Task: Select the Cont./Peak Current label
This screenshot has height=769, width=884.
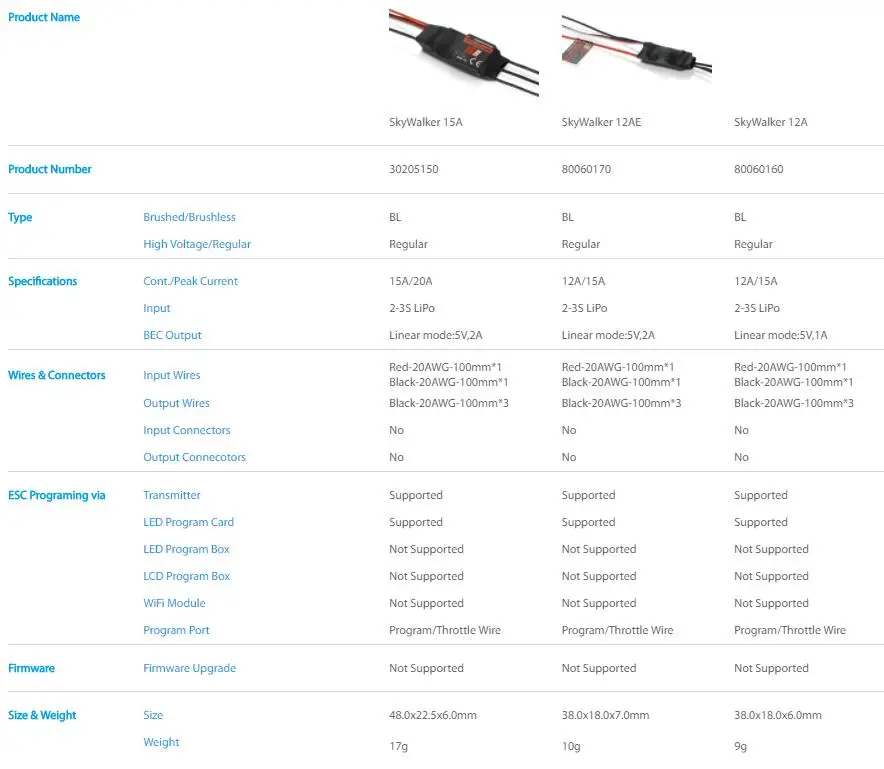Action: pos(191,281)
